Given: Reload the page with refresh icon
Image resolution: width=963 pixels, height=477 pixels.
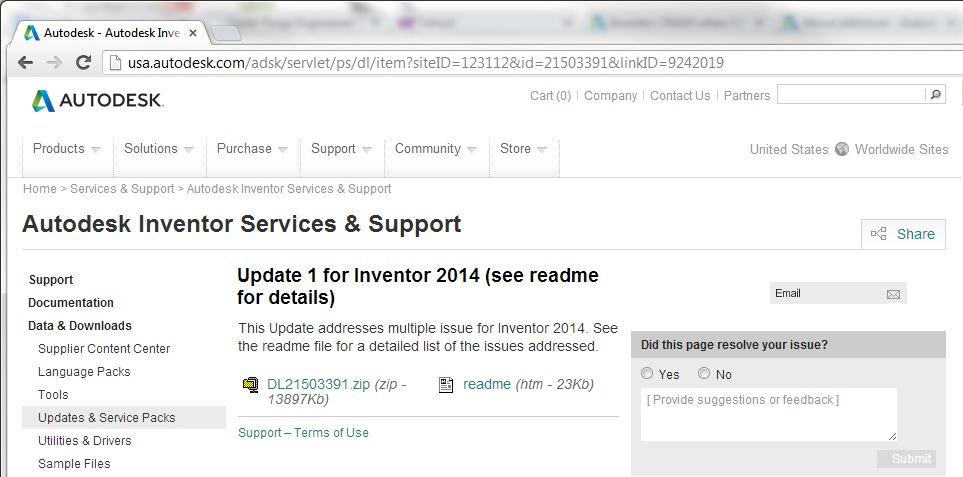Looking at the screenshot, I should (x=84, y=62).
